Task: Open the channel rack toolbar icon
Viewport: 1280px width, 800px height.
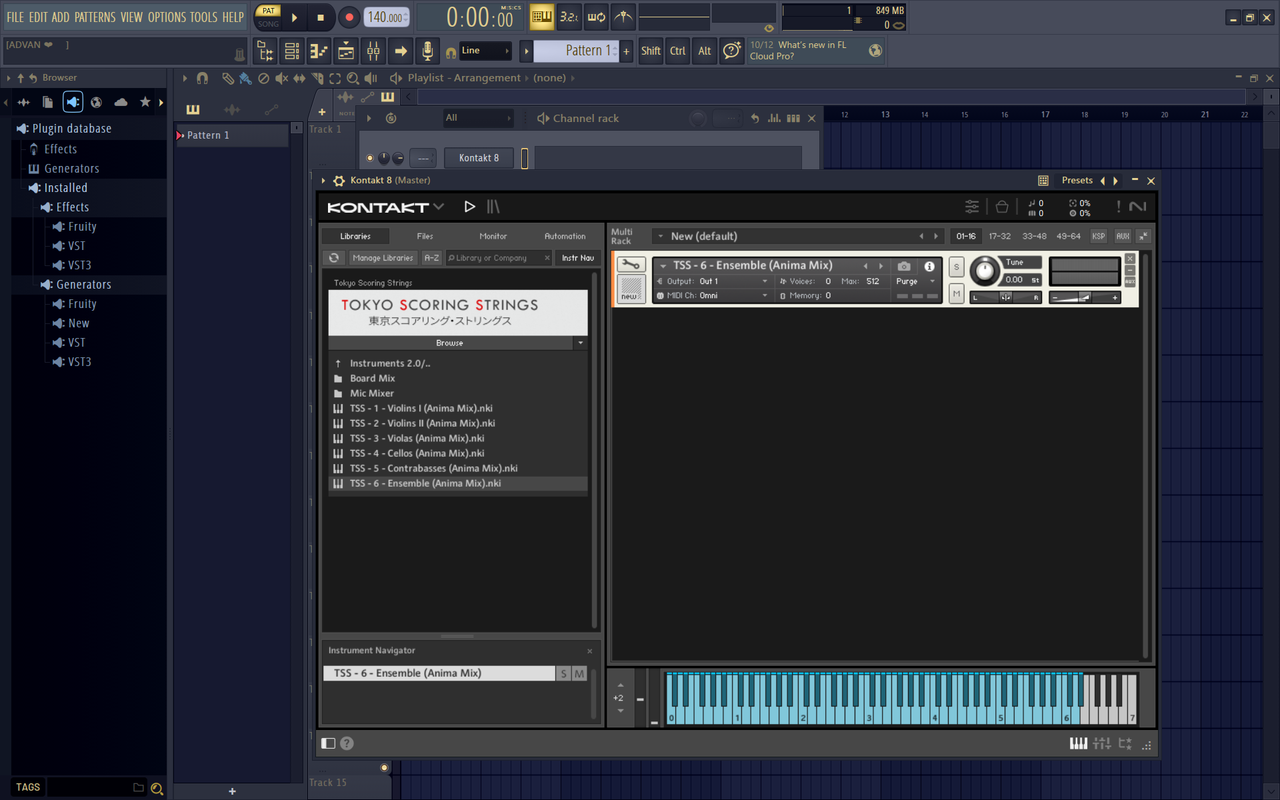Action: [292, 51]
